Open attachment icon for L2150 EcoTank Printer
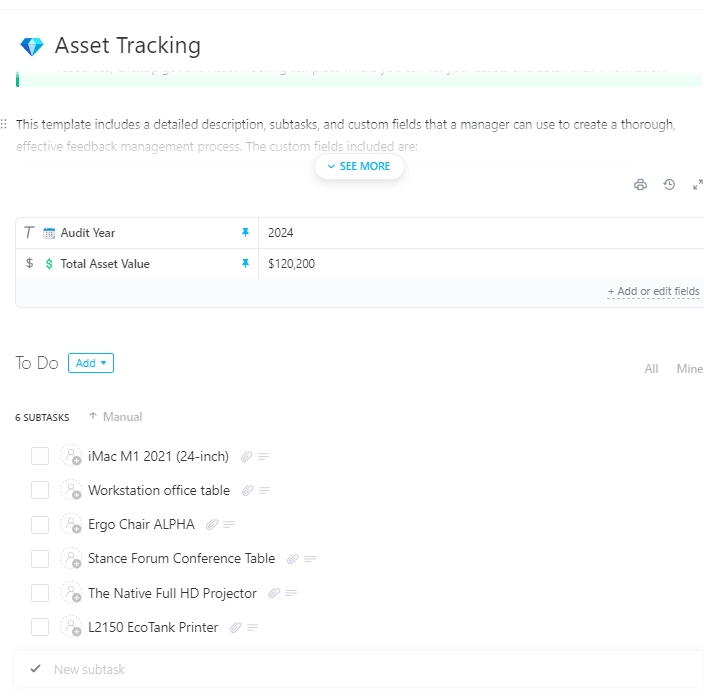704x696 pixels. (236, 627)
